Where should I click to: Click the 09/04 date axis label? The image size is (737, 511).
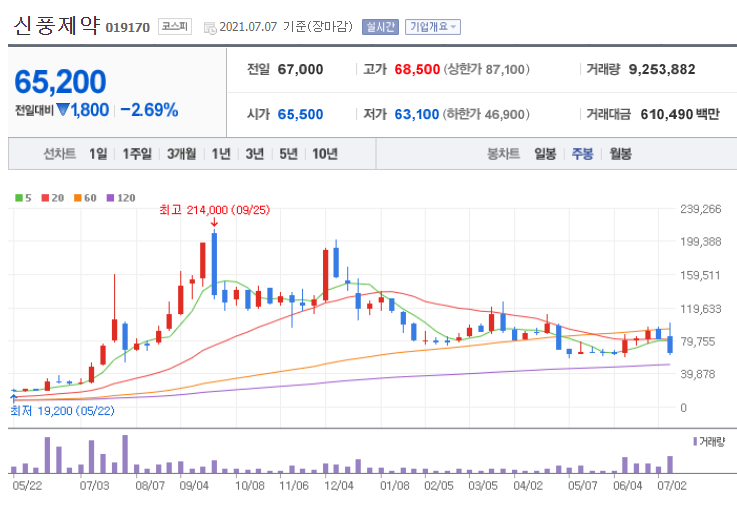[x=194, y=486]
